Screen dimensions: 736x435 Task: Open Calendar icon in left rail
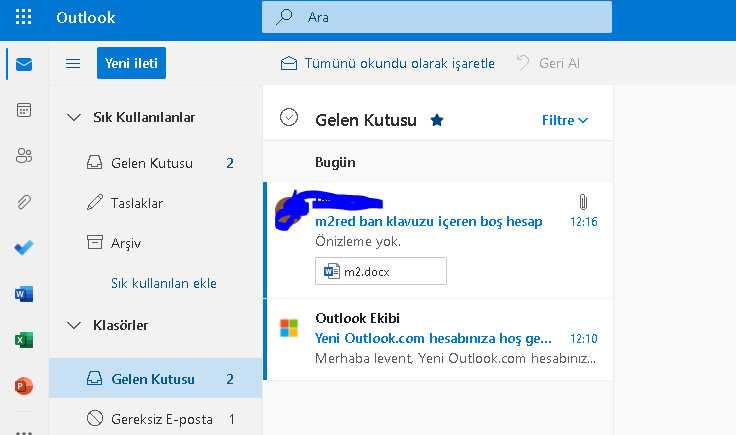tap(24, 110)
